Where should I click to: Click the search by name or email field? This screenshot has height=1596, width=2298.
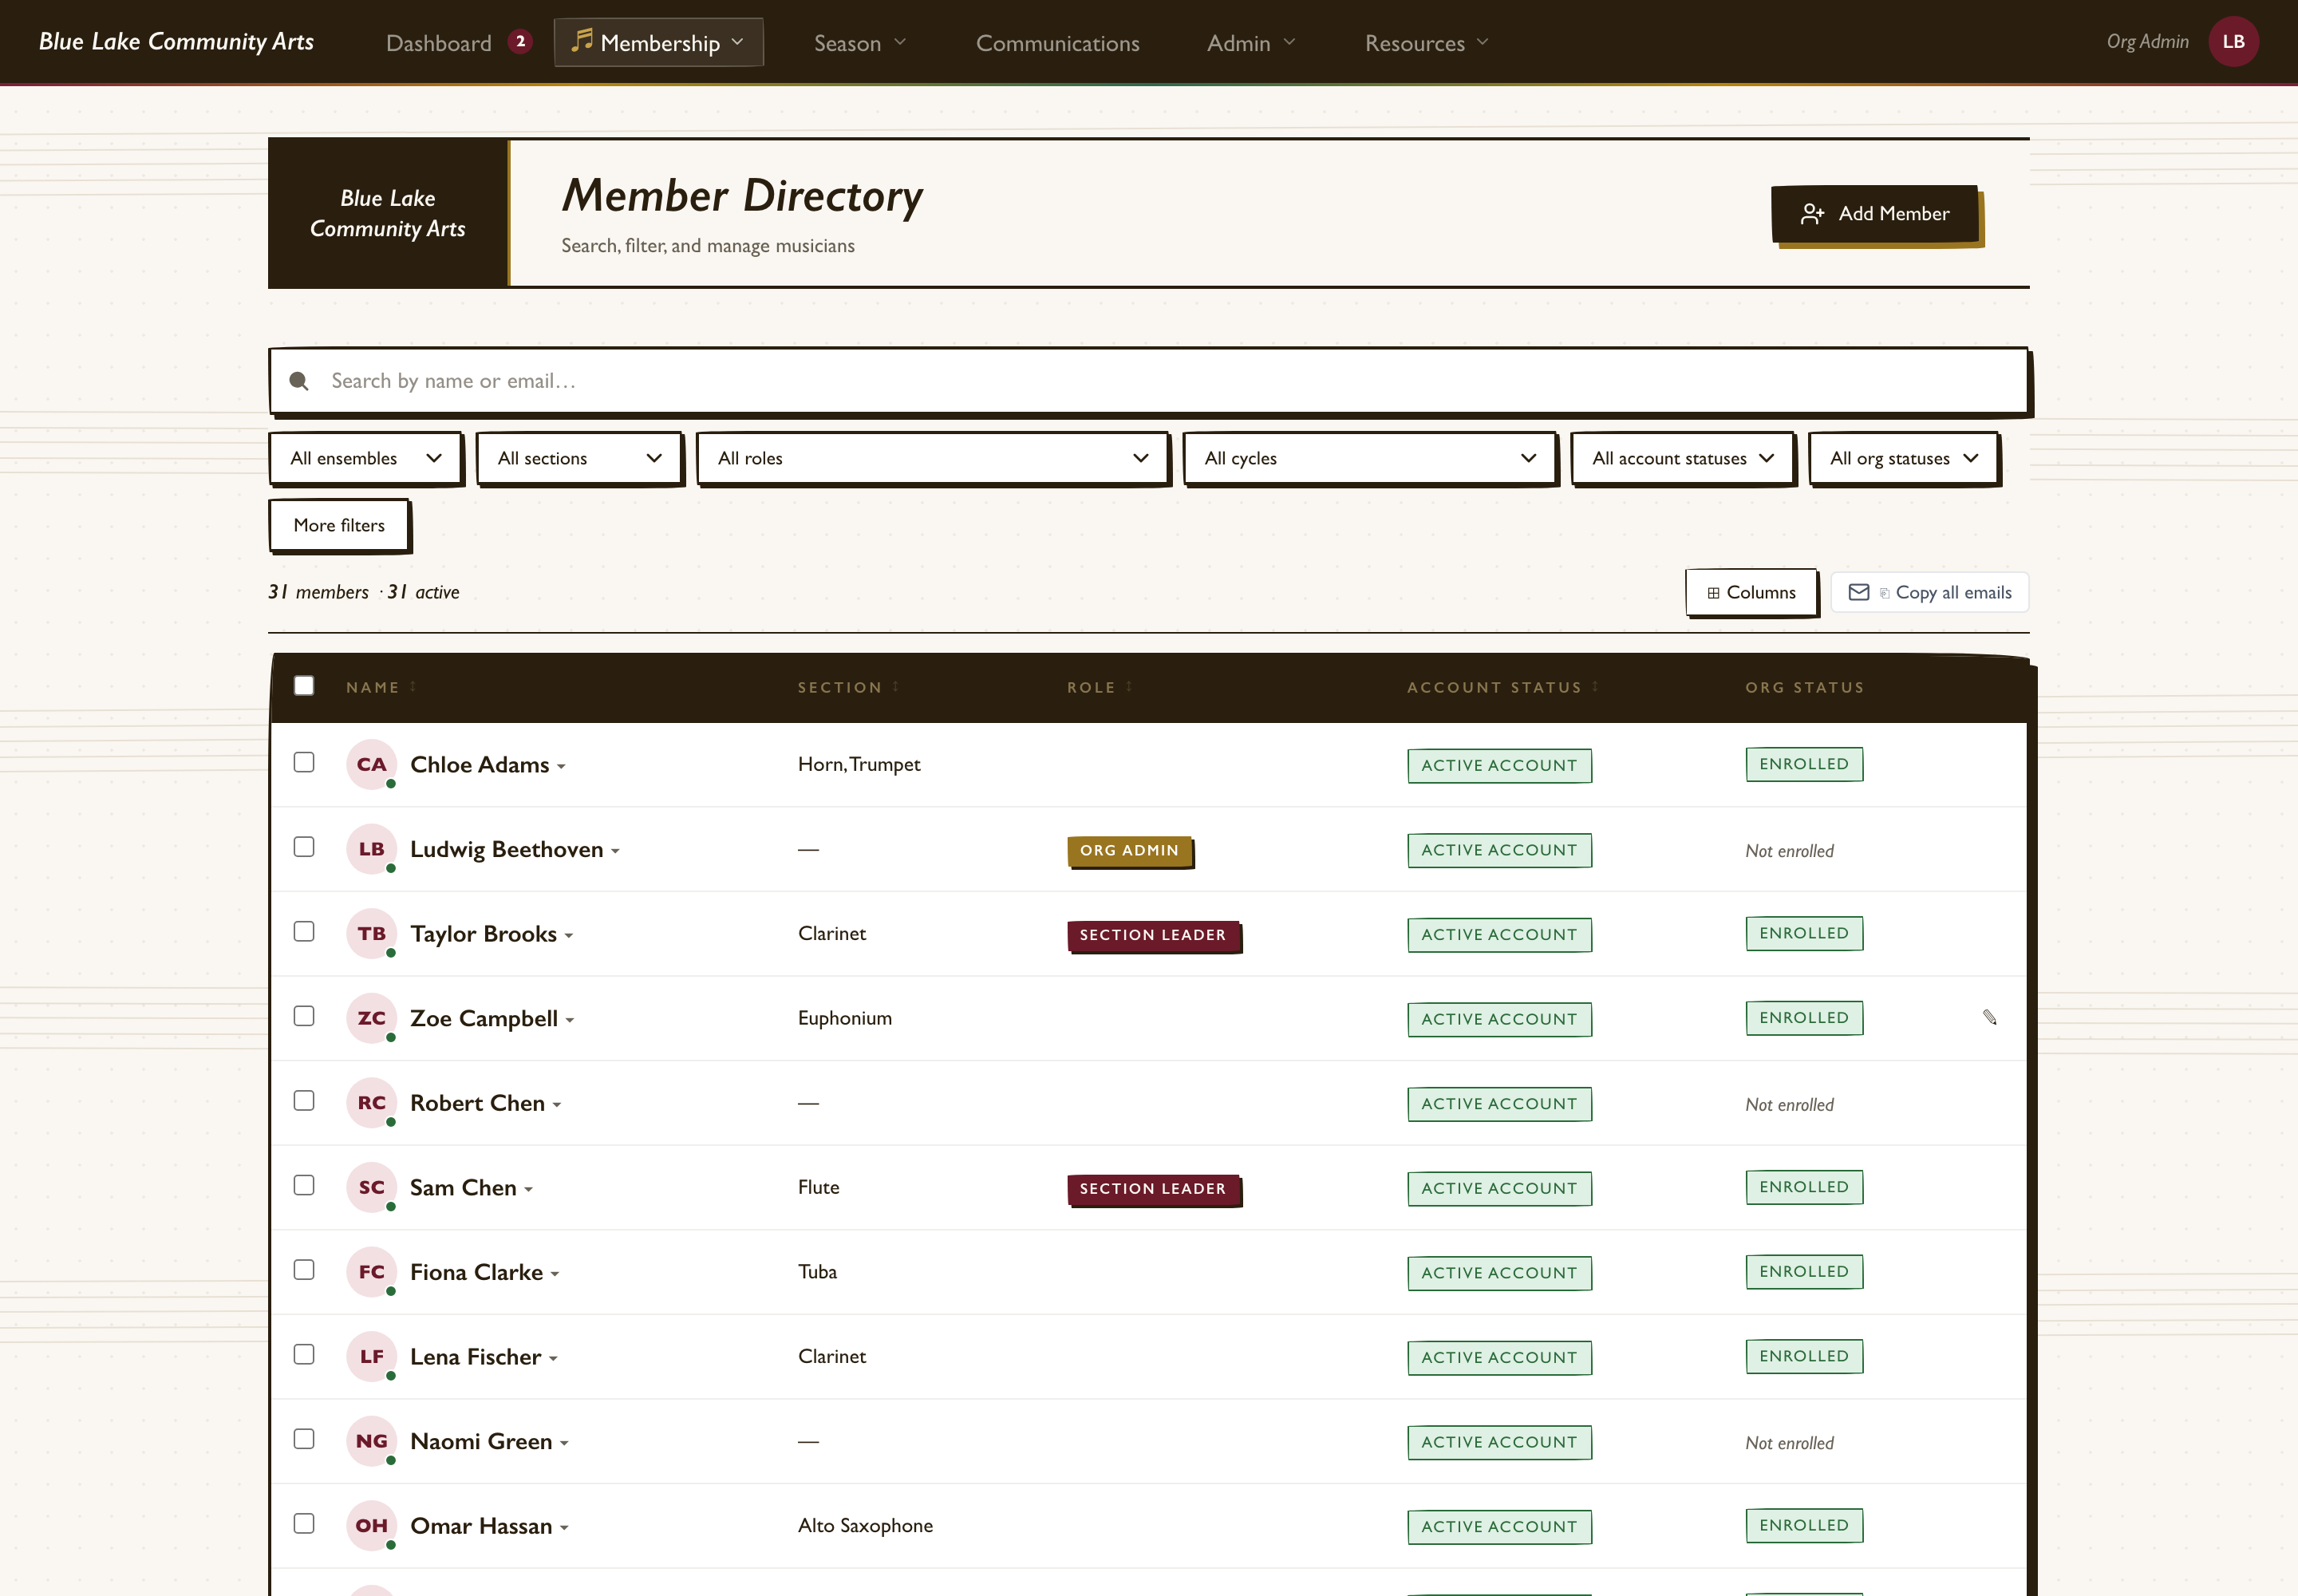(1148, 381)
